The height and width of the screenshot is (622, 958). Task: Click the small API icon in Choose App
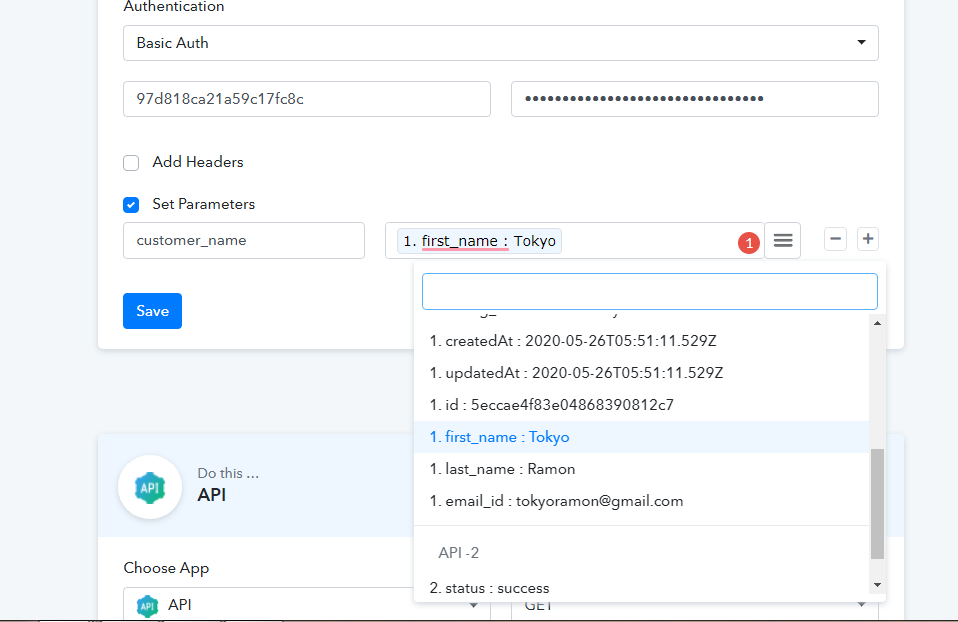pos(147,605)
